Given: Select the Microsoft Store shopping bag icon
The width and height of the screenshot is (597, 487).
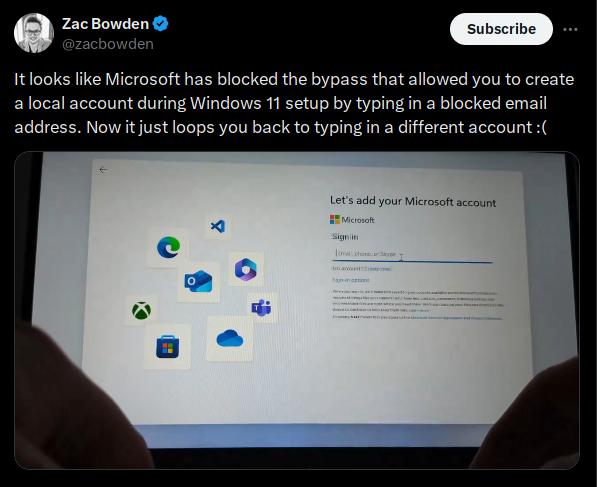Looking at the screenshot, I should tap(168, 346).
